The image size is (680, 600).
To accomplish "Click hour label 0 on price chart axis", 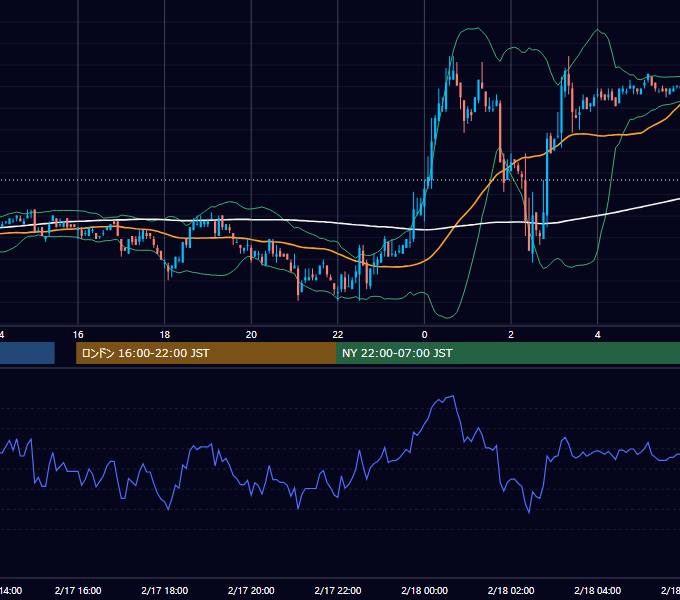I will [425, 335].
